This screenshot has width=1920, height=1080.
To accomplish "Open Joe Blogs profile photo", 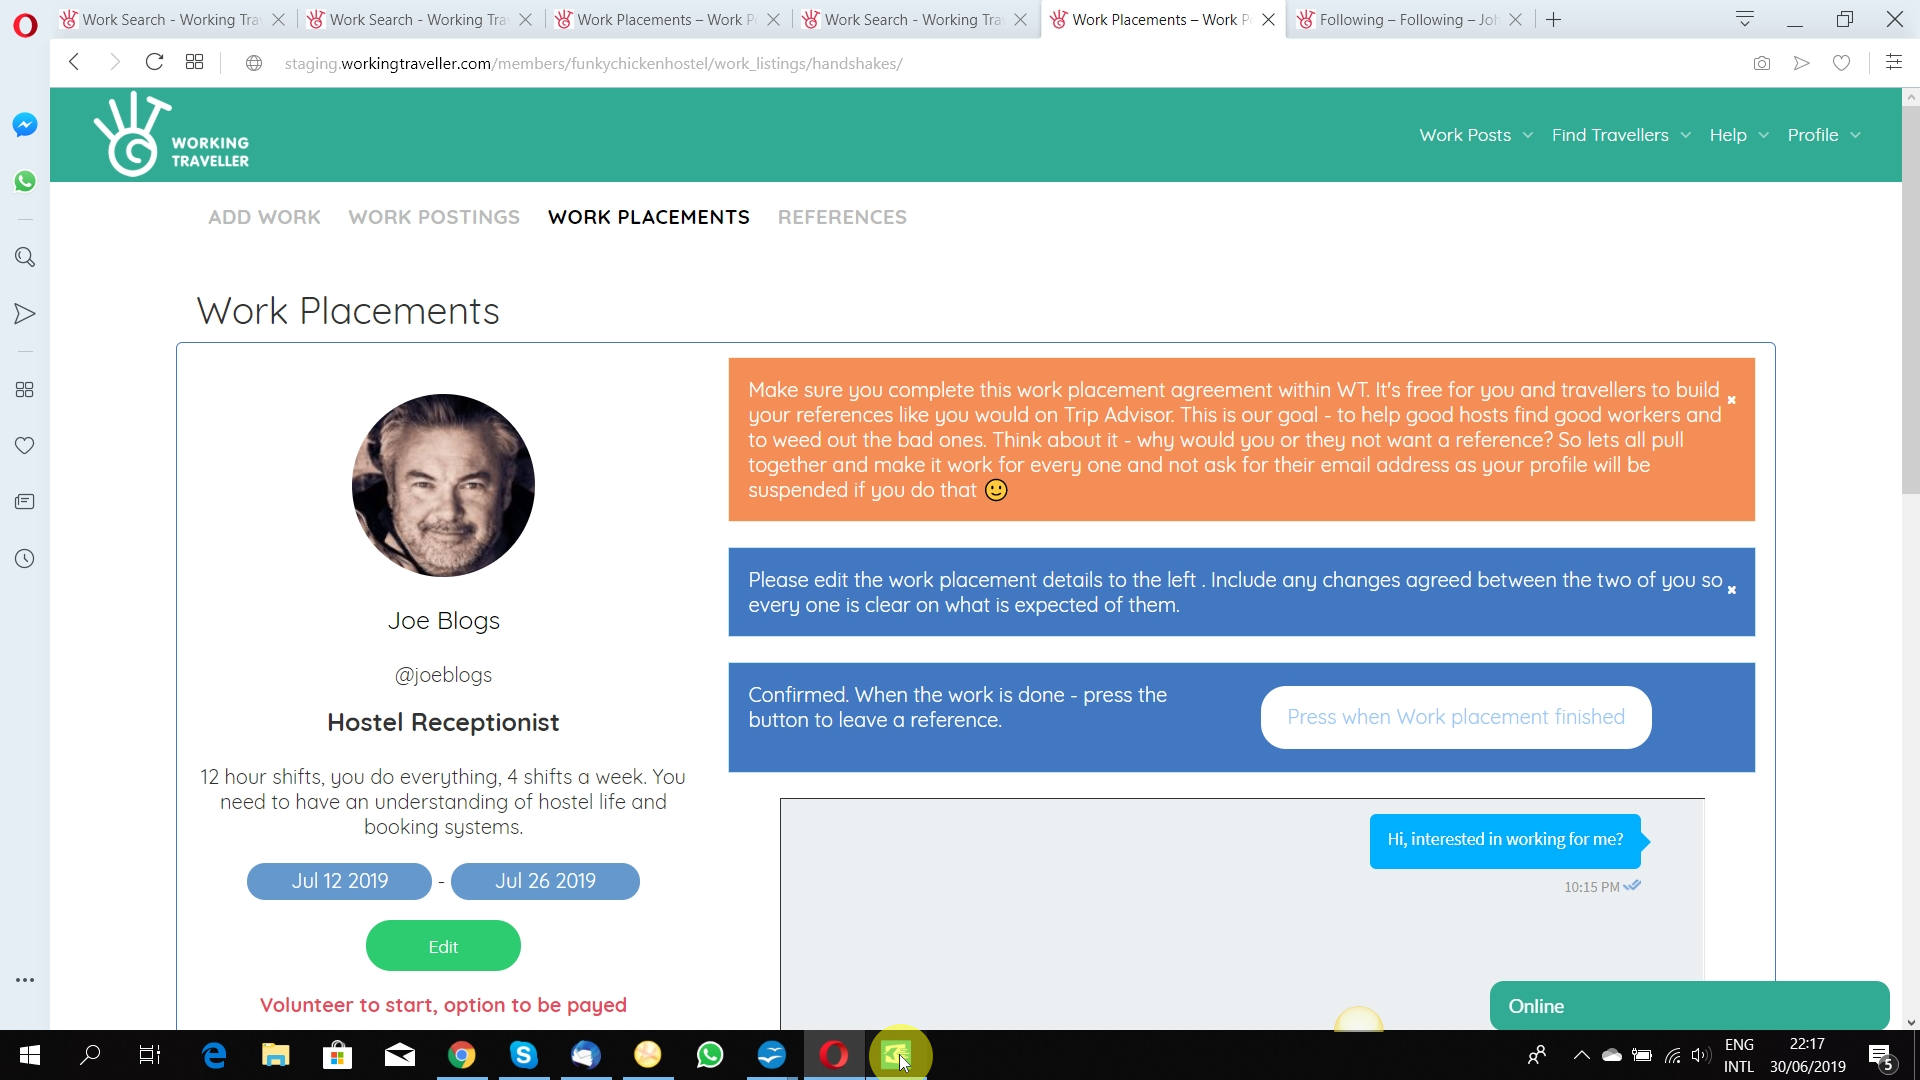I will pyautogui.click(x=443, y=485).
